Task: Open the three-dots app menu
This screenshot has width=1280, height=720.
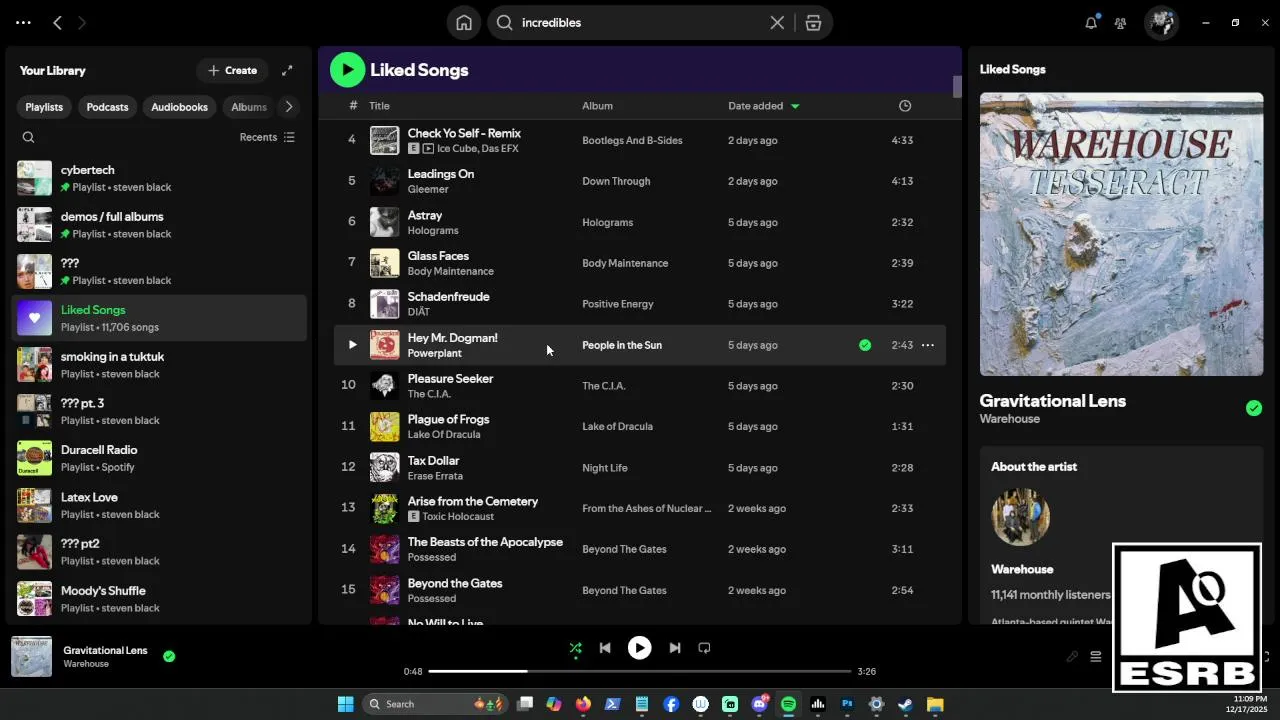Action: click(x=23, y=22)
